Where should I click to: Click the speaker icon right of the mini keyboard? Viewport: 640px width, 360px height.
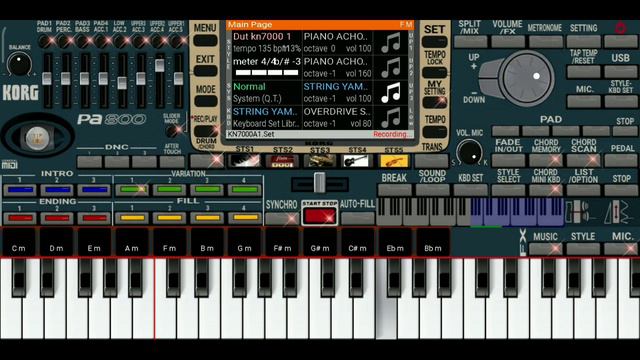click(580, 212)
